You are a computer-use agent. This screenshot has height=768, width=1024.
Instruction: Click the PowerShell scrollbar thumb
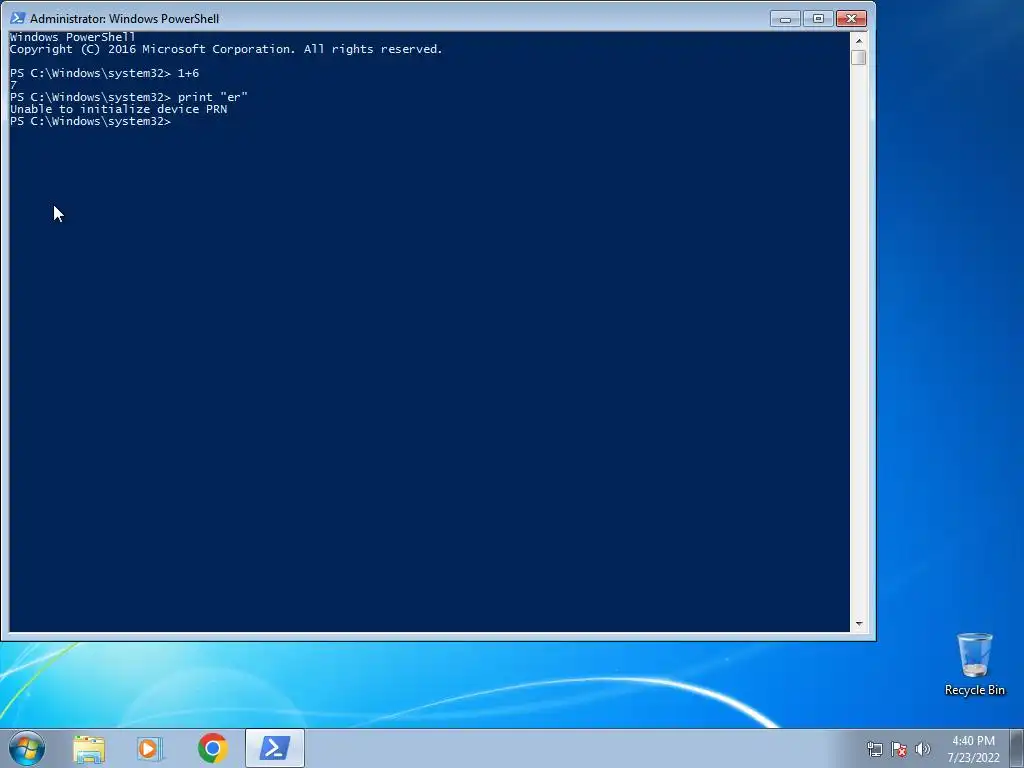coord(859,57)
